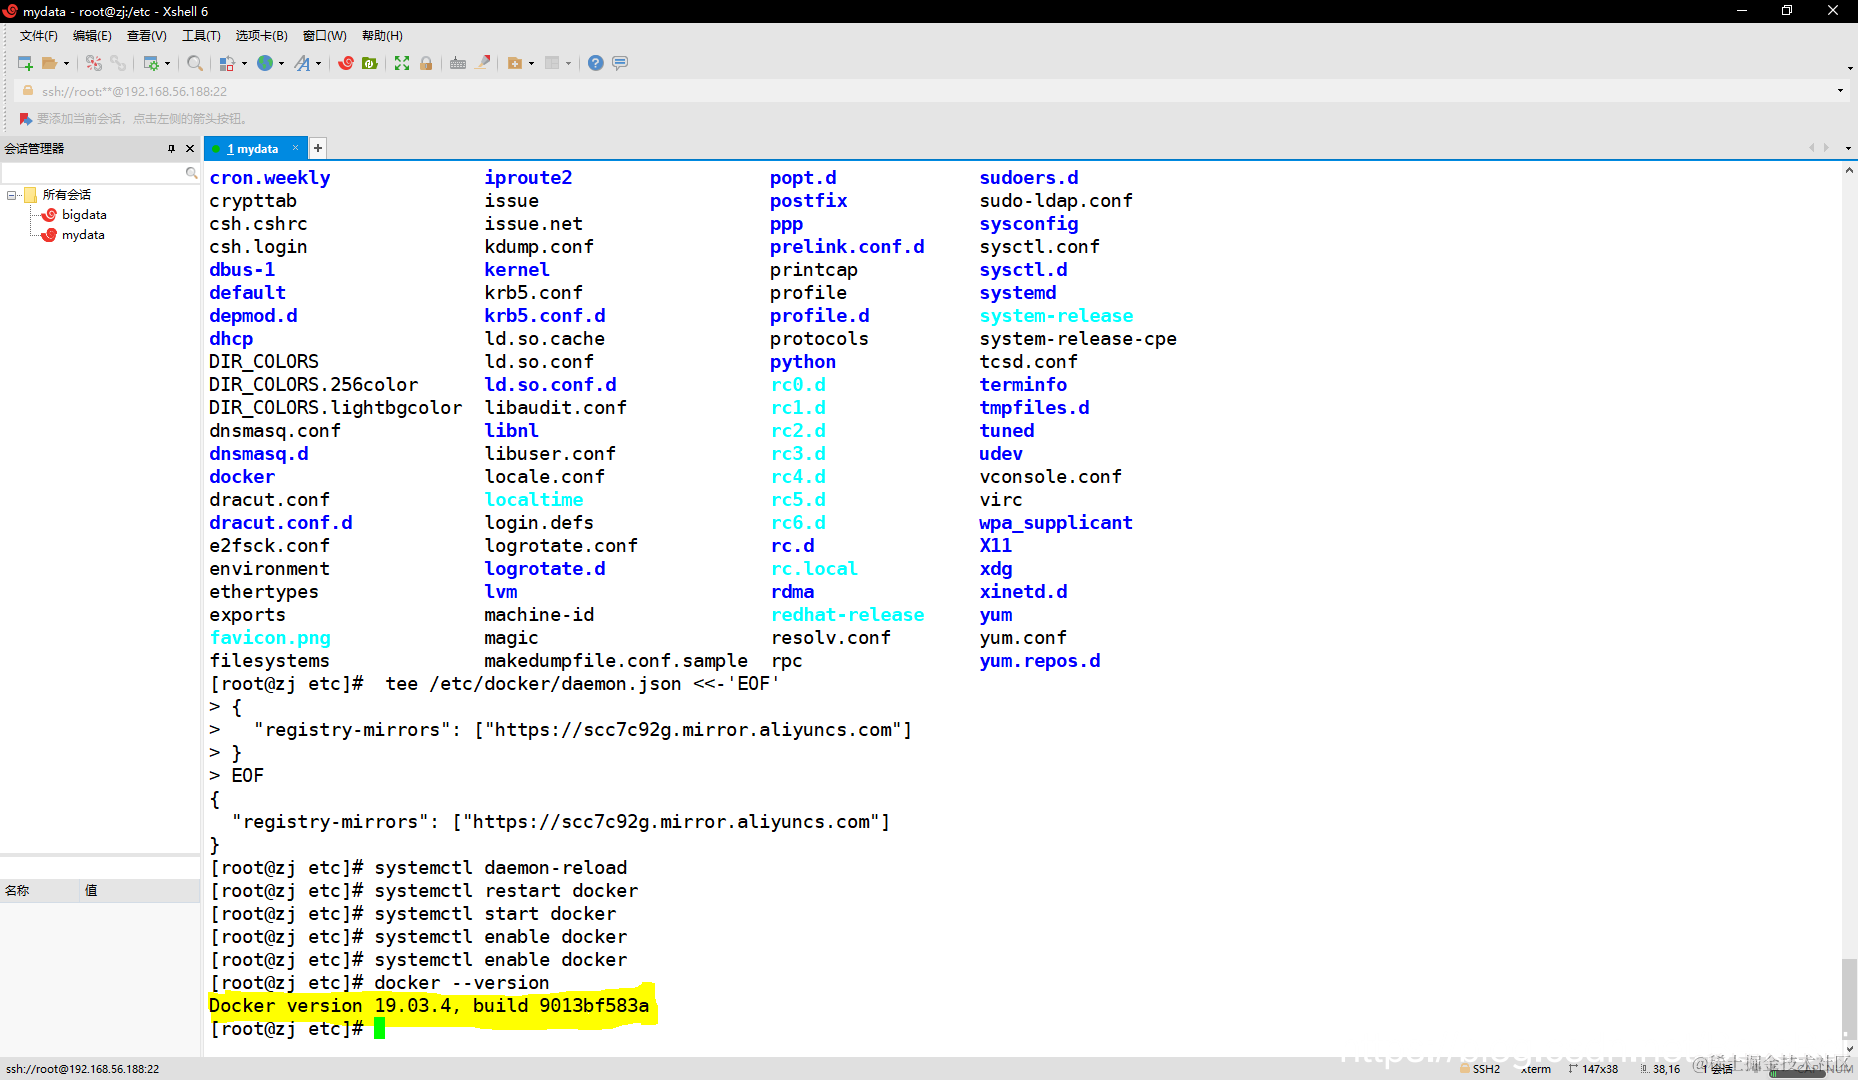Open the 文件(F) menu

(39, 36)
